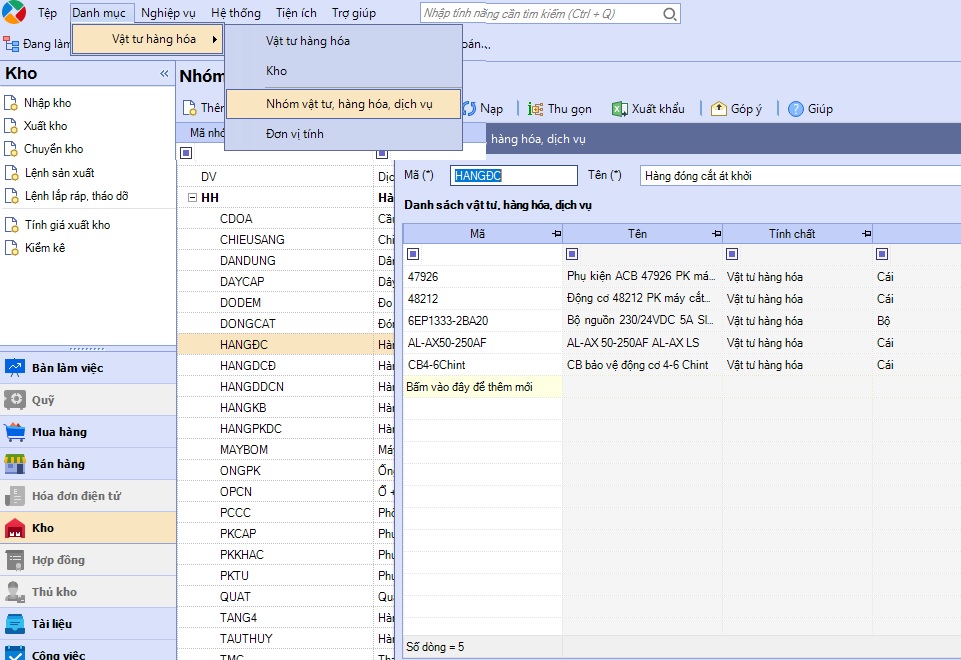Click the Thu gọn collapse icon

coord(536,109)
